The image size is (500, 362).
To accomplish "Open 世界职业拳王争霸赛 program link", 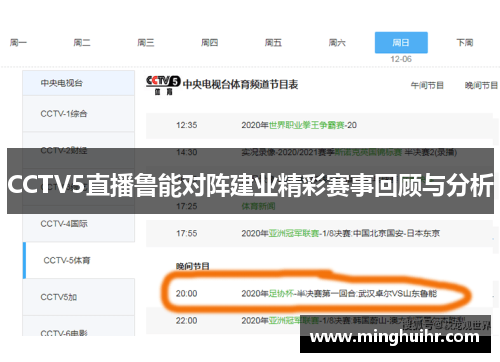I will (x=307, y=125).
